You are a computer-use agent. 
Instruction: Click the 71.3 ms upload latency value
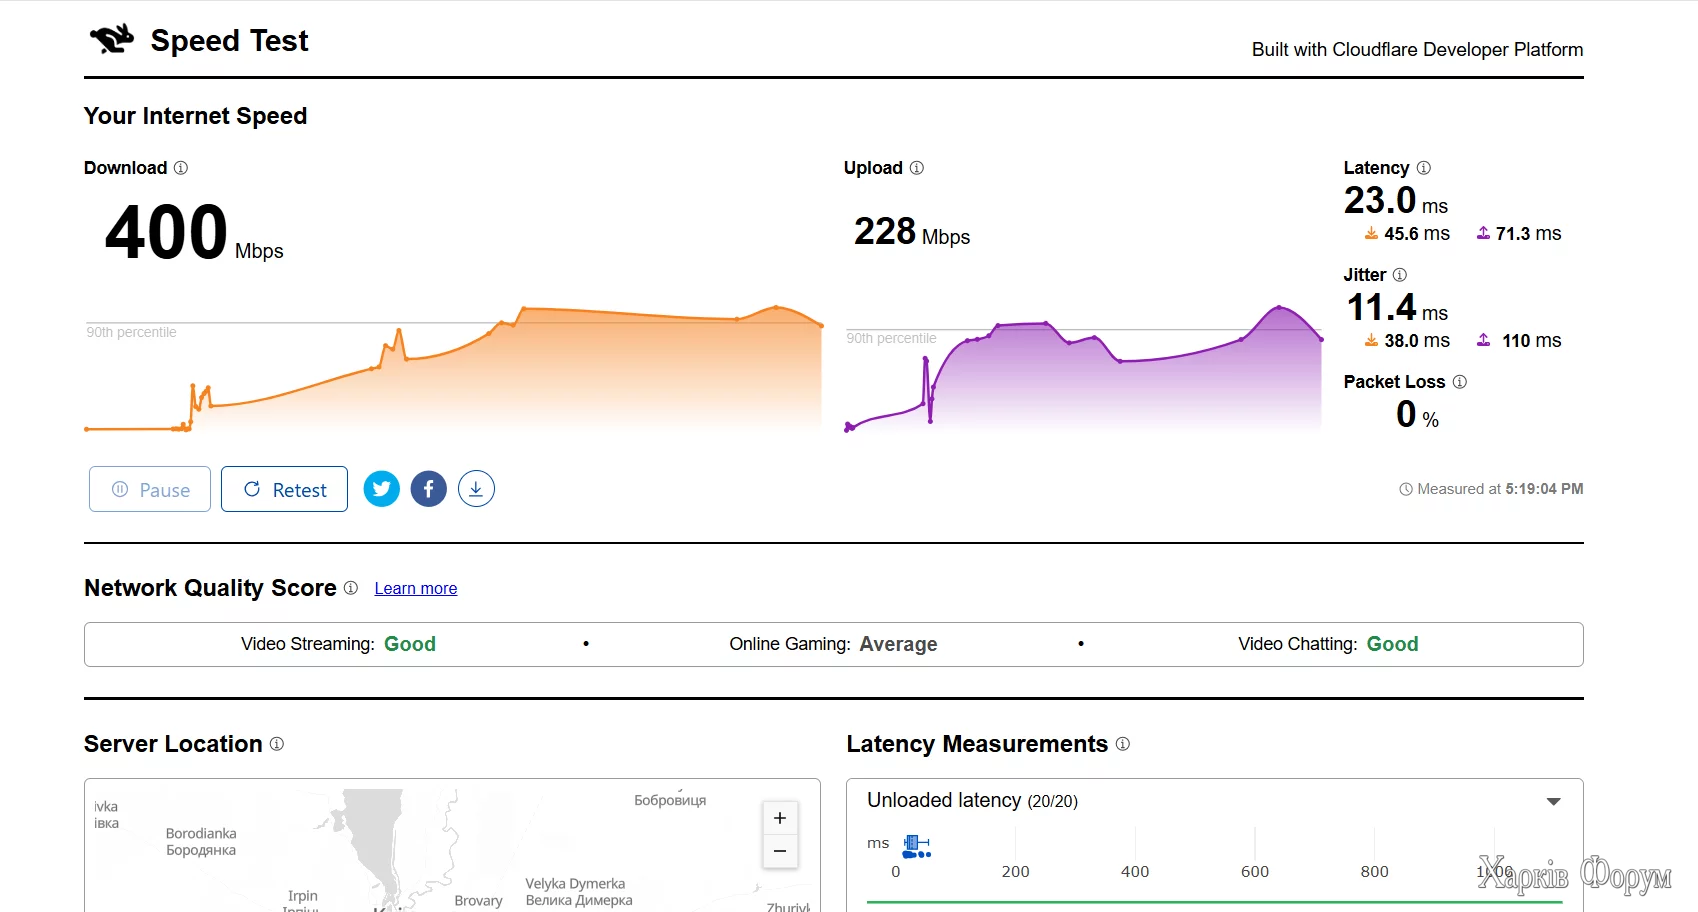[x=1529, y=234]
